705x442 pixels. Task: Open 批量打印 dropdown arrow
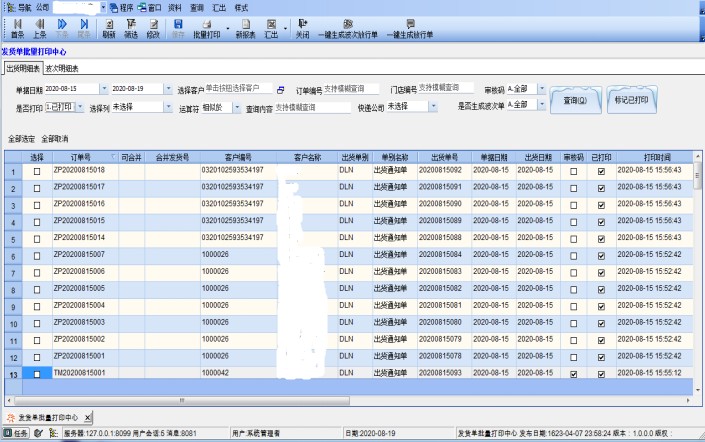point(228,29)
